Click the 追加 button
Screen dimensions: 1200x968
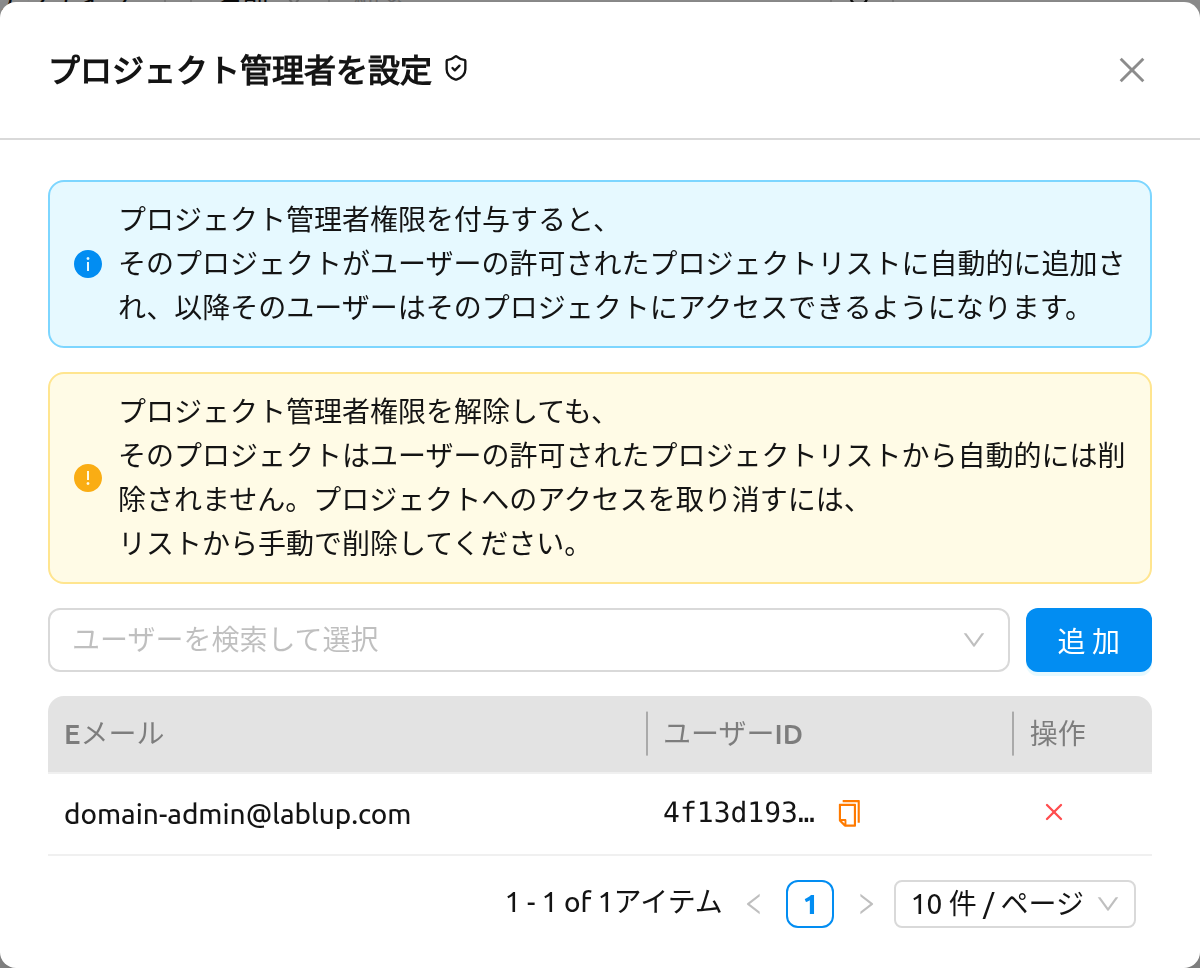tap(1089, 640)
